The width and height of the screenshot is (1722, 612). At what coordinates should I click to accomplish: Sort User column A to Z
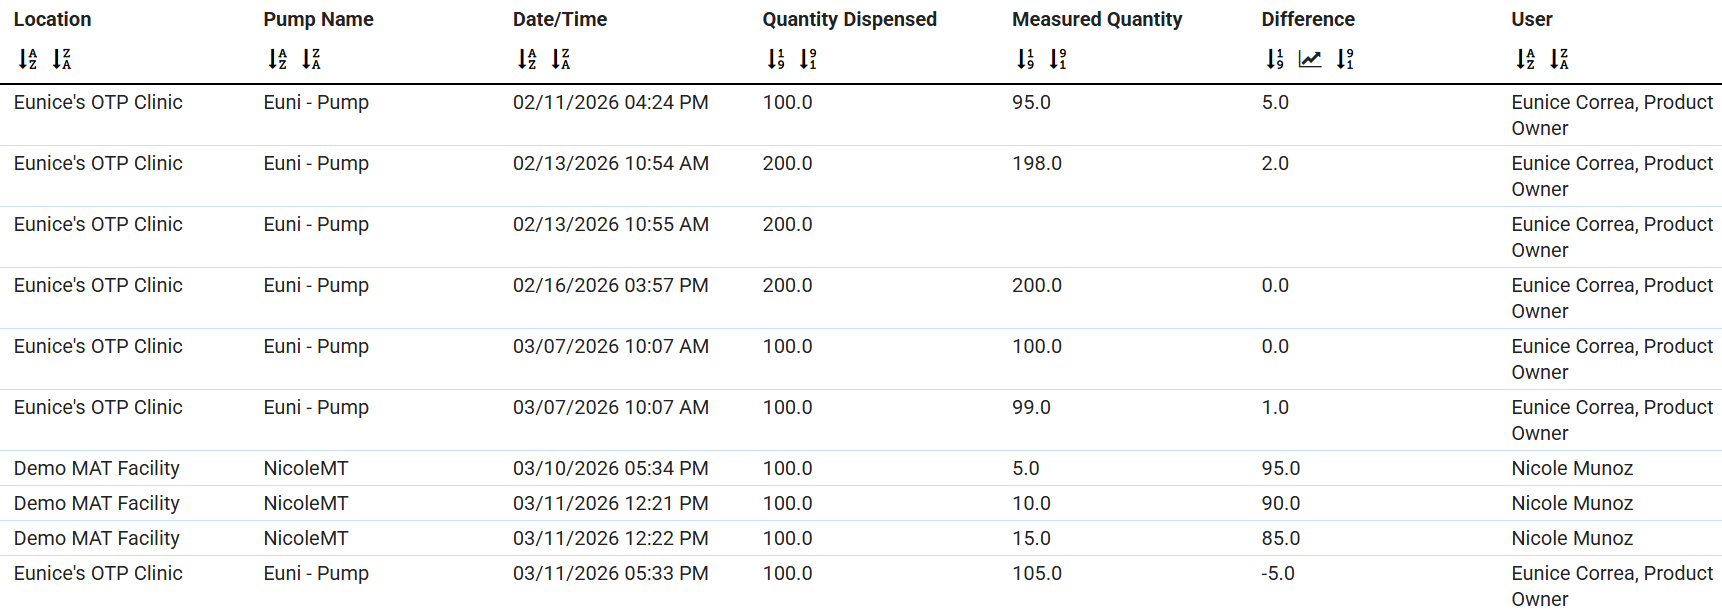point(1525,60)
